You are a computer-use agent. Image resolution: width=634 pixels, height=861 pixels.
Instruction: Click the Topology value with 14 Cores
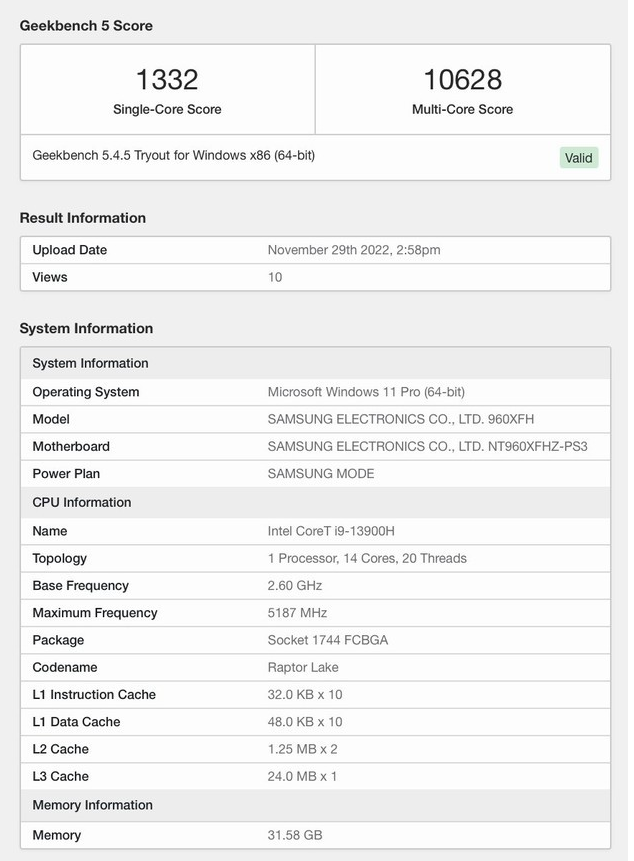pyautogui.click(x=367, y=558)
